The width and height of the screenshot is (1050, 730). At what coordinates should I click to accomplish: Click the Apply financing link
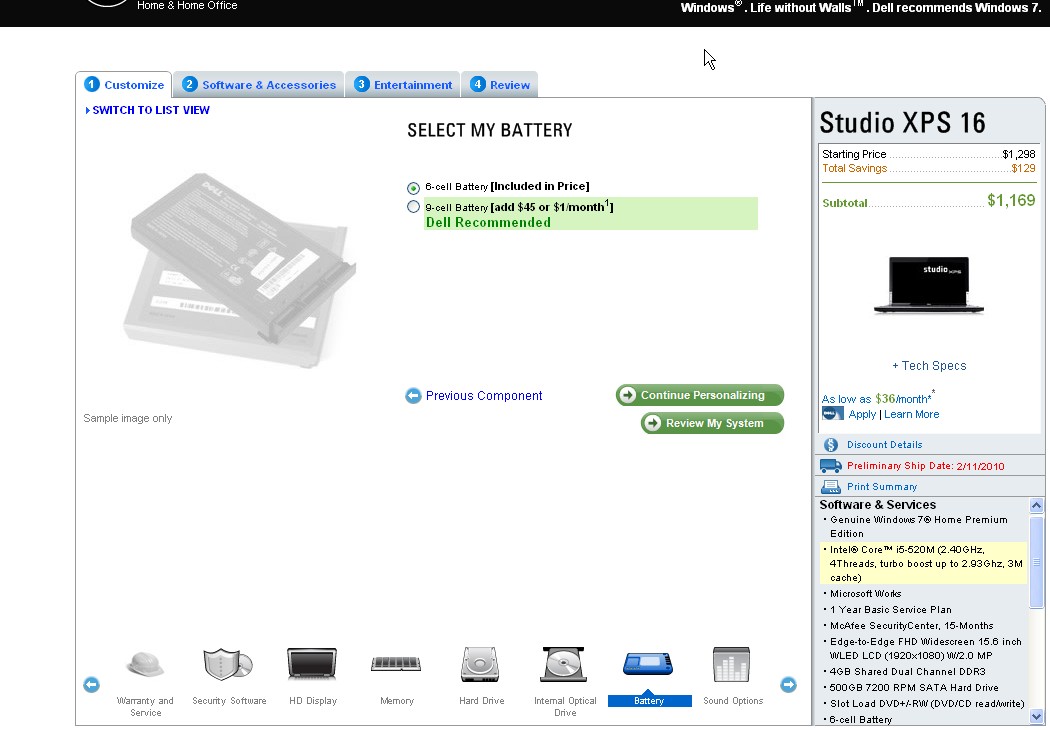tap(862, 414)
